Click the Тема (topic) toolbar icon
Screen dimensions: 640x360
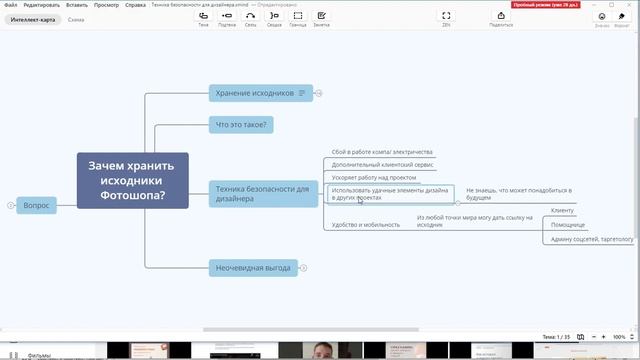(x=203, y=16)
